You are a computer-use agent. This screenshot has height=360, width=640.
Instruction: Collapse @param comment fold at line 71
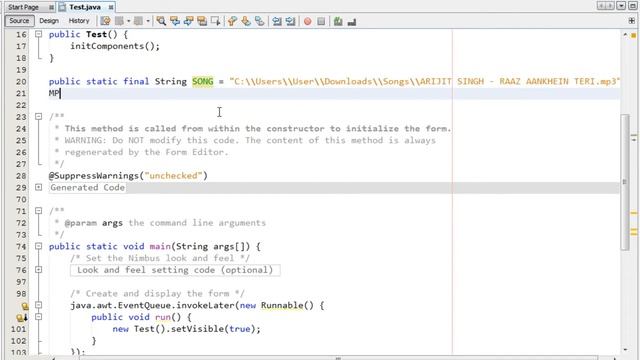pyautogui.click(x=38, y=211)
